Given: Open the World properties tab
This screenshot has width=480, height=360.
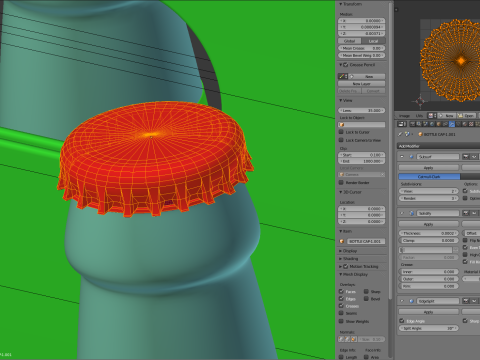Looking at the screenshot, I should pos(432,124).
